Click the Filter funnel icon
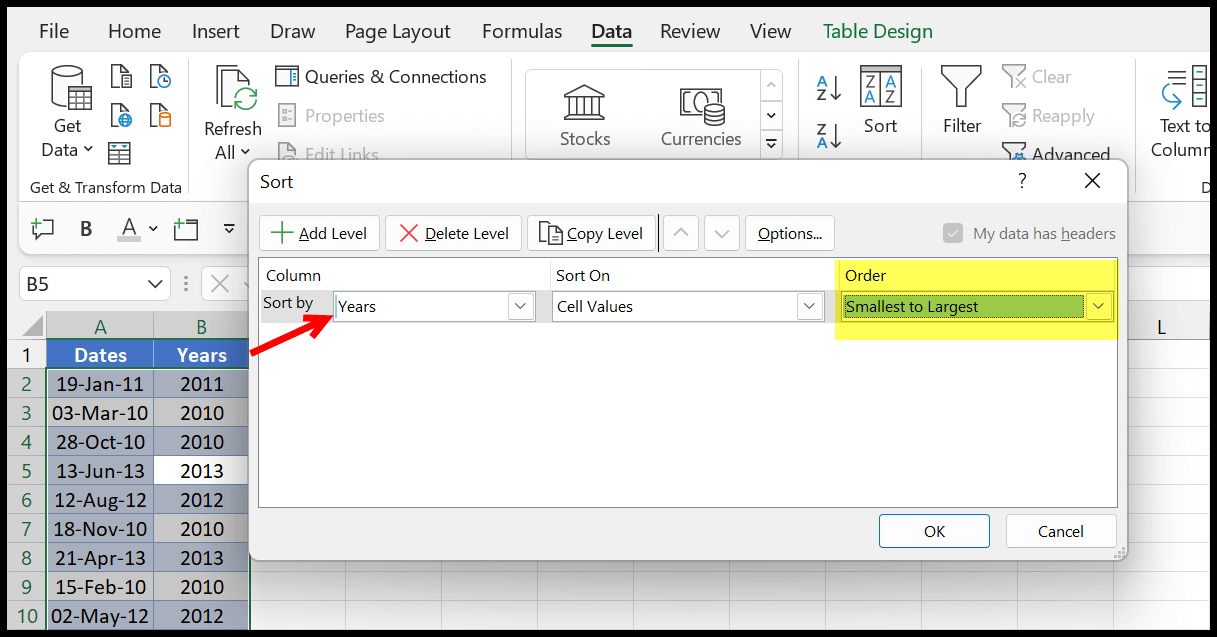 coord(961,88)
